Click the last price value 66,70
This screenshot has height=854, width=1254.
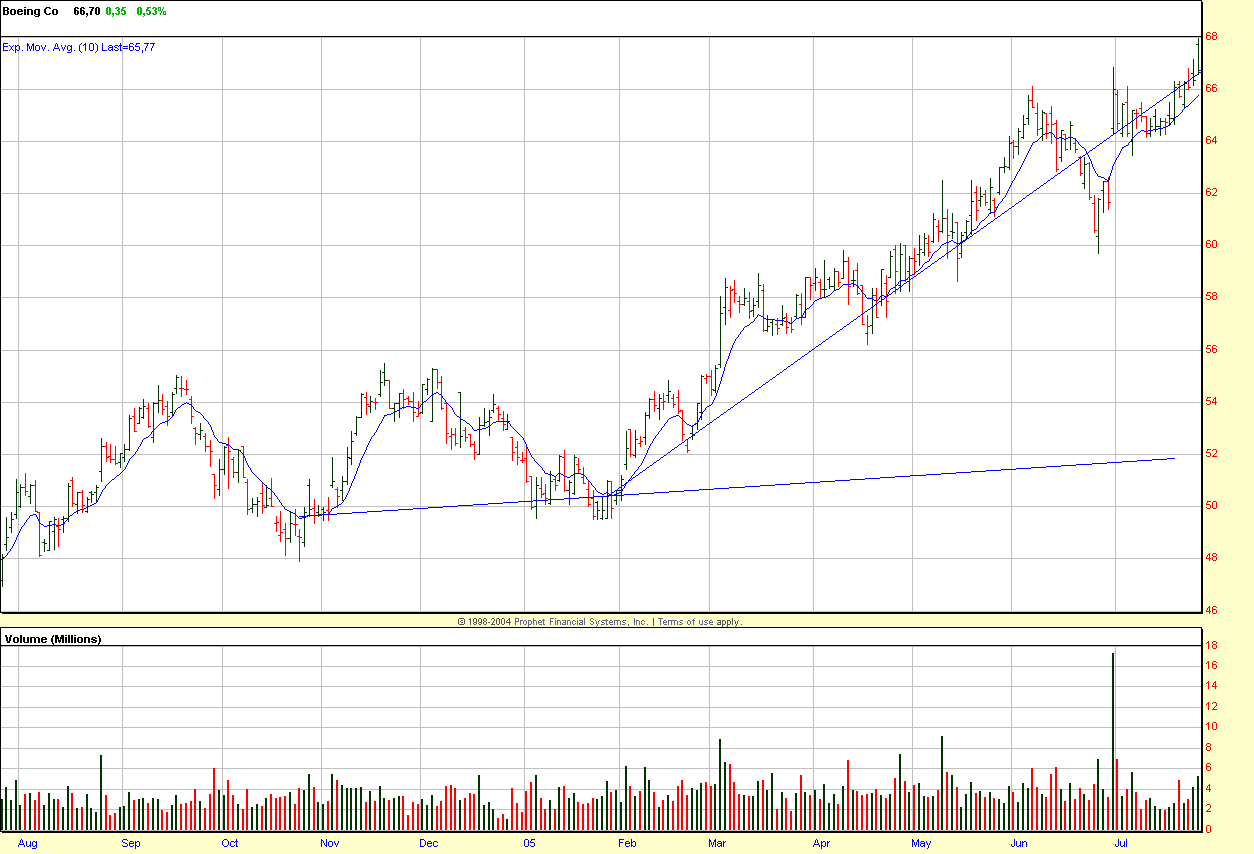coord(86,11)
